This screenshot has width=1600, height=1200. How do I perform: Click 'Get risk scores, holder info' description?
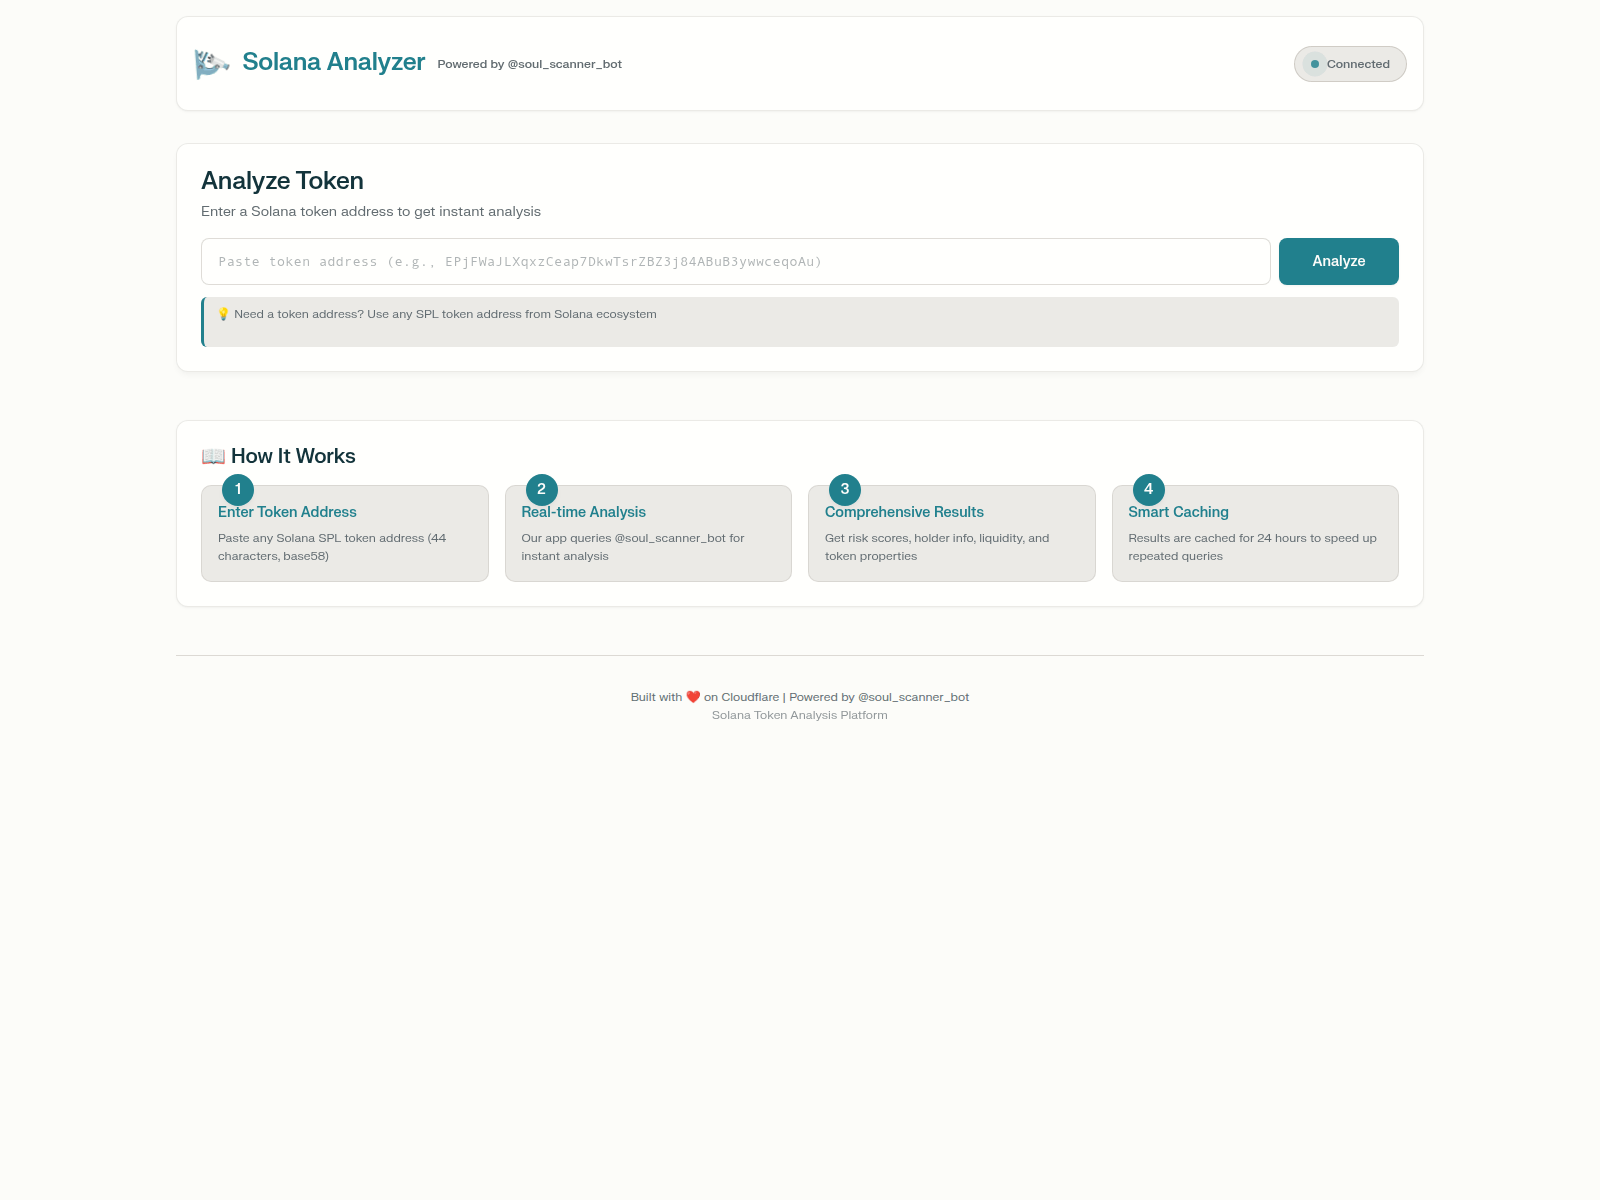(x=937, y=547)
